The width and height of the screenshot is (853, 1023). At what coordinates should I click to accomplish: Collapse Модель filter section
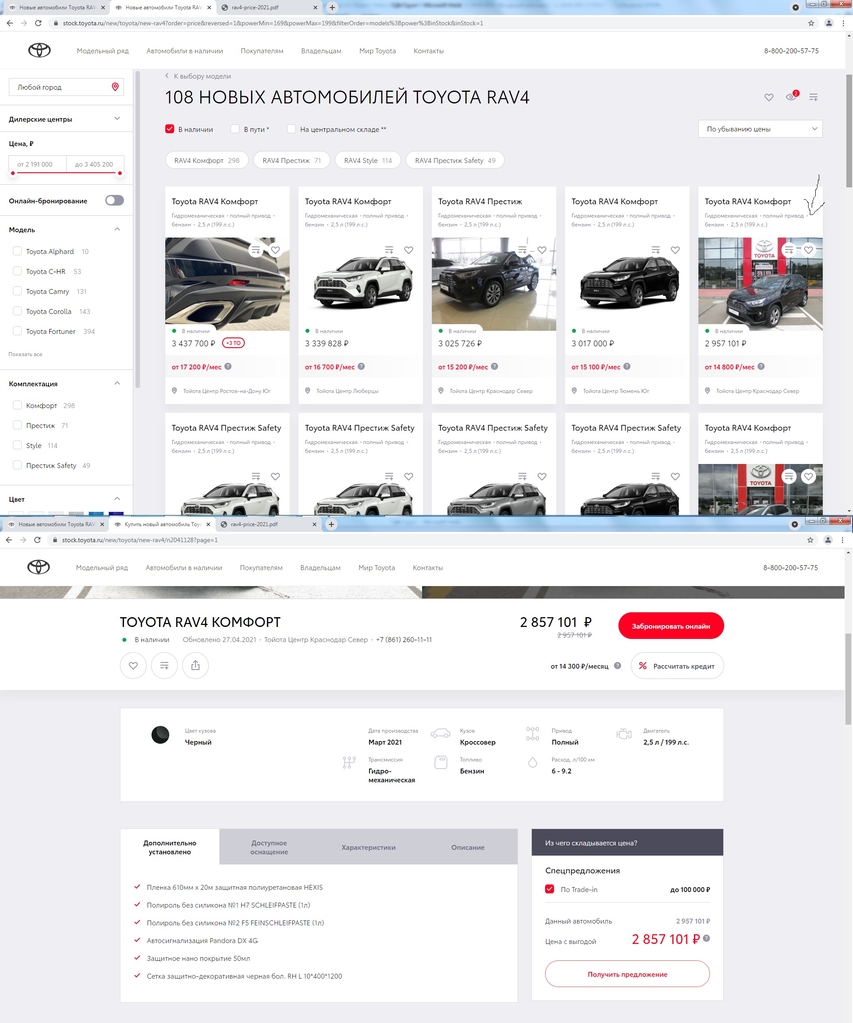(117, 230)
